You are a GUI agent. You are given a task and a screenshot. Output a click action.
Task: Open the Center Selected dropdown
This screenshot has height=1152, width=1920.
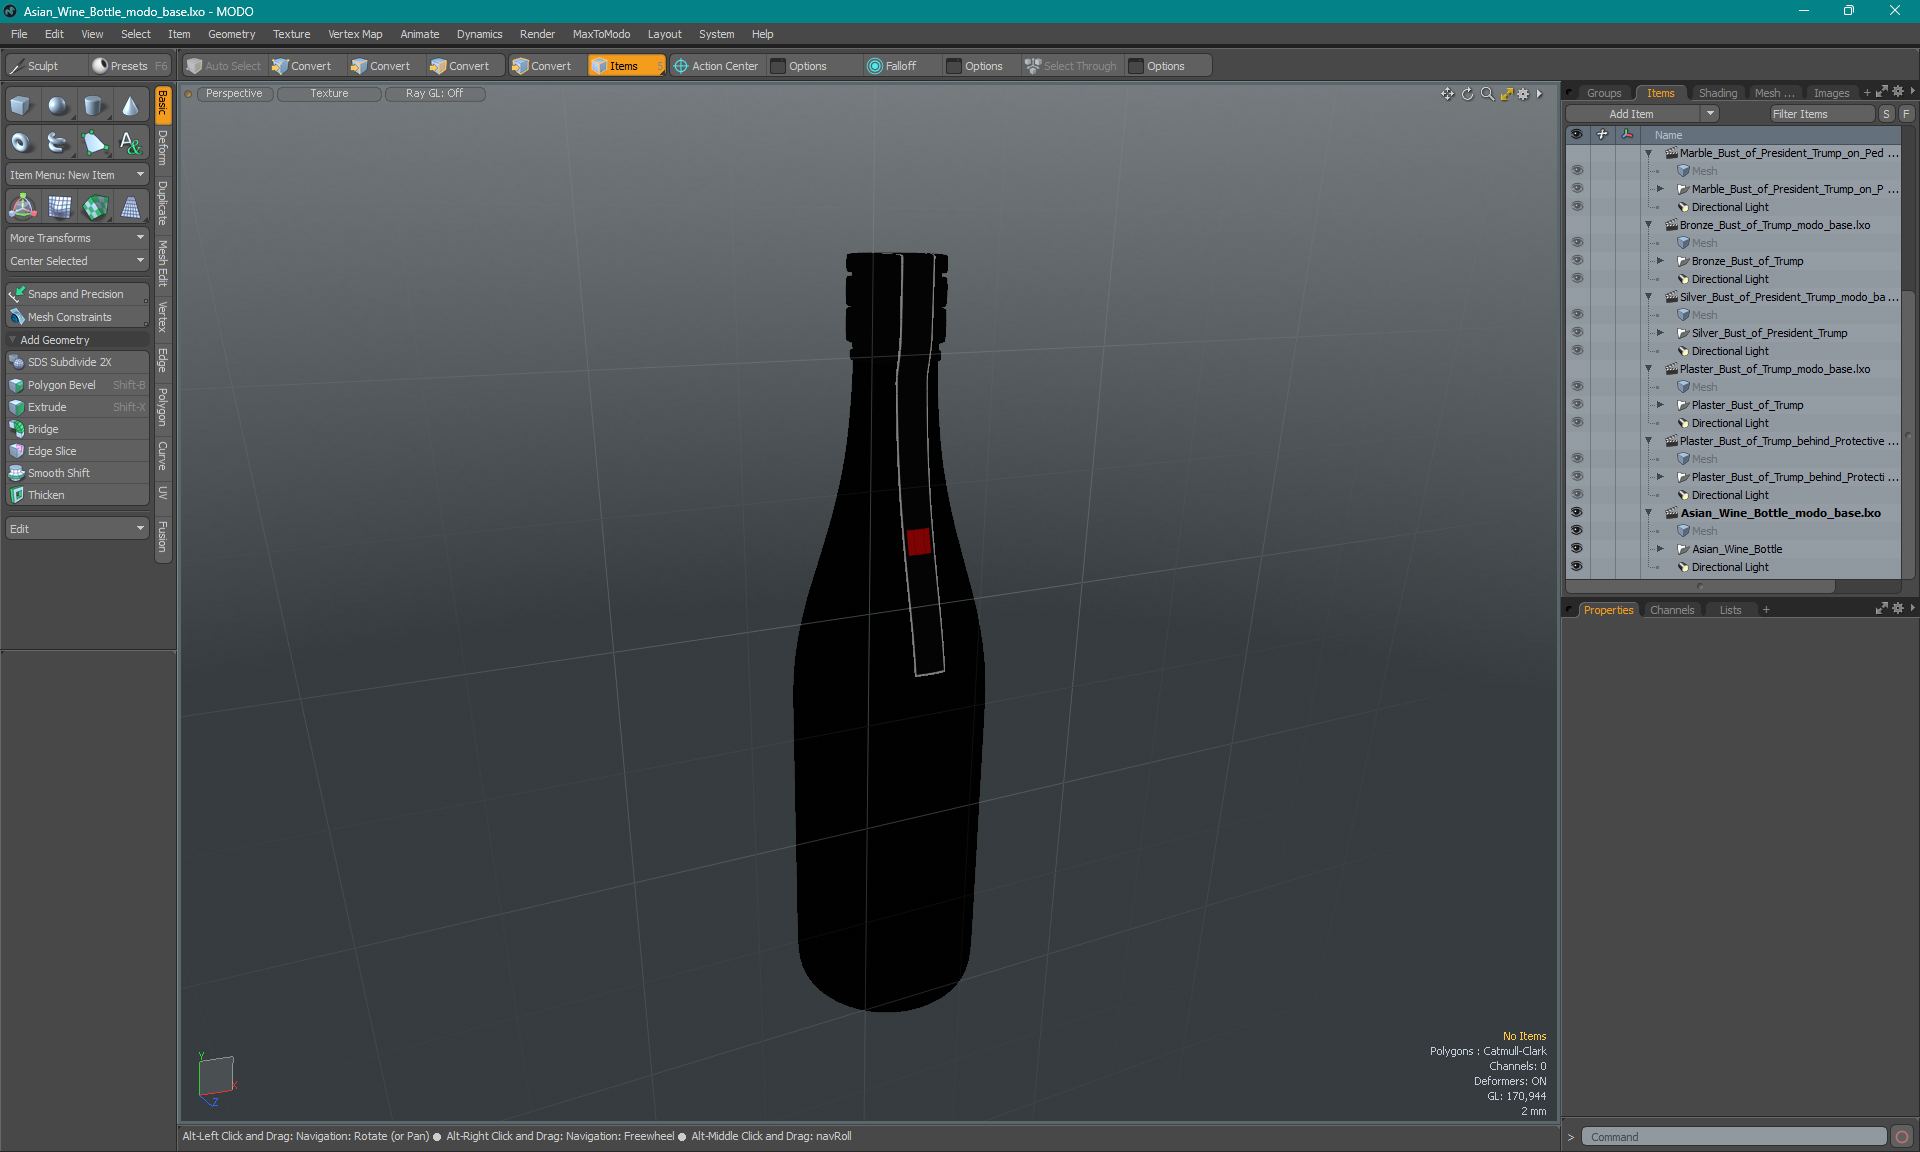pyautogui.click(x=77, y=261)
